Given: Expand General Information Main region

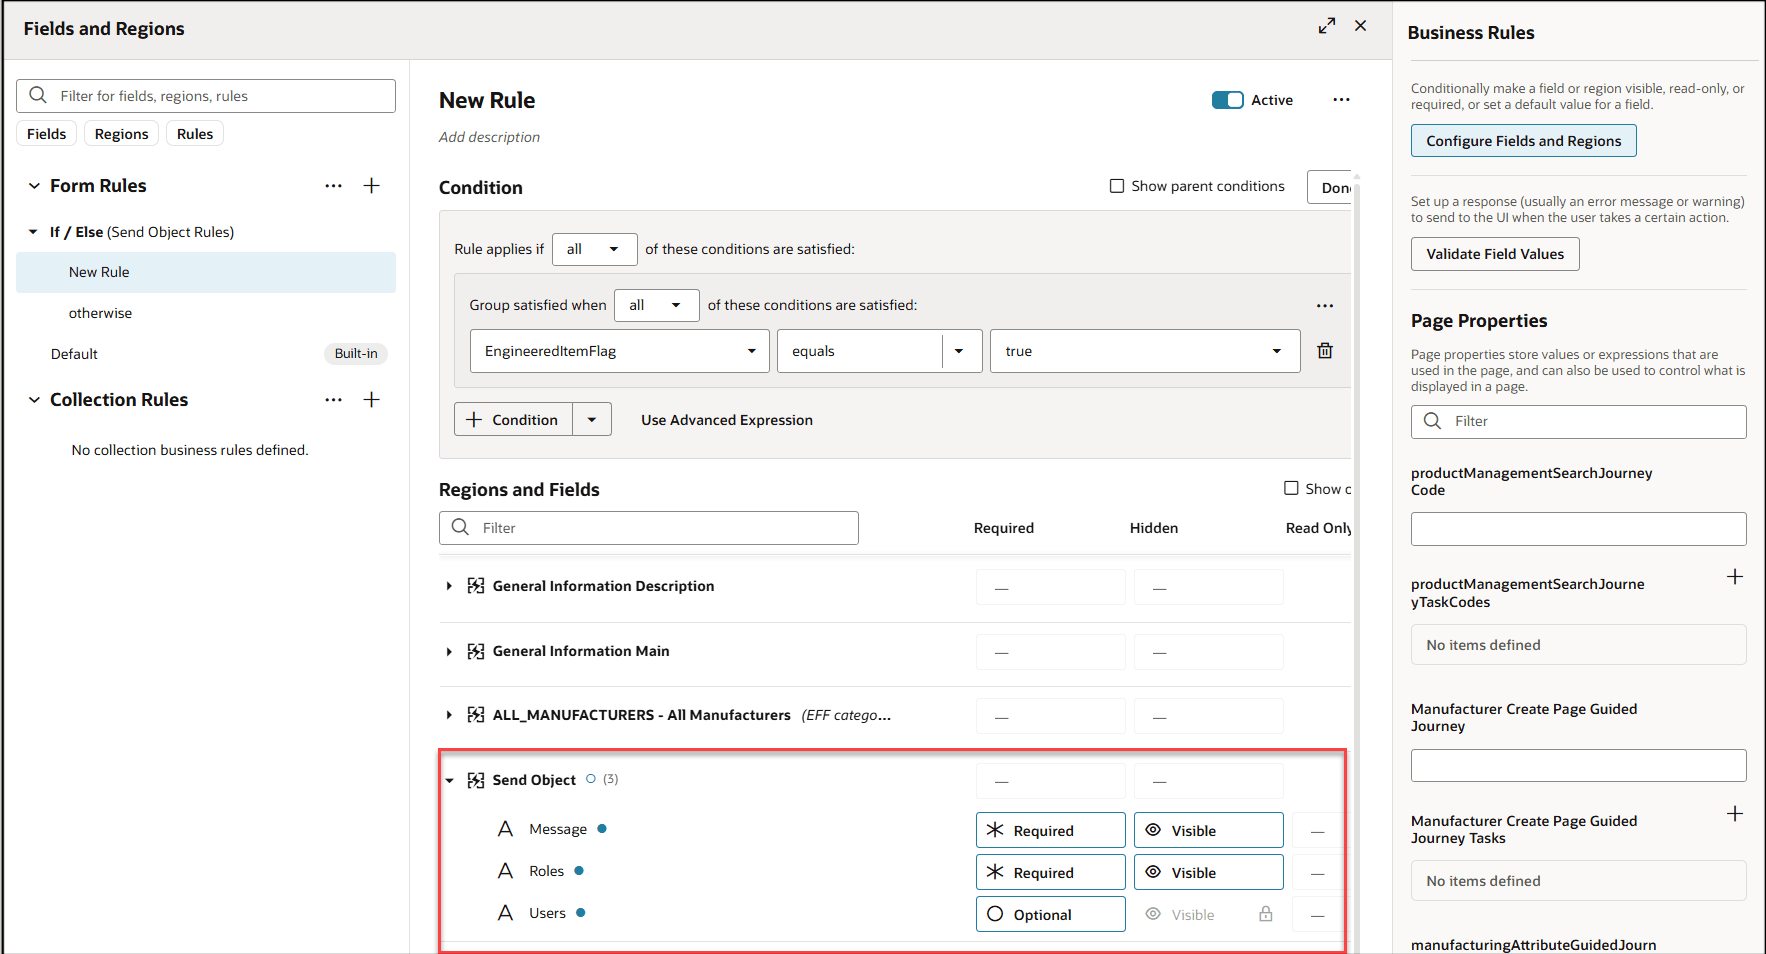Looking at the screenshot, I should coord(449,651).
